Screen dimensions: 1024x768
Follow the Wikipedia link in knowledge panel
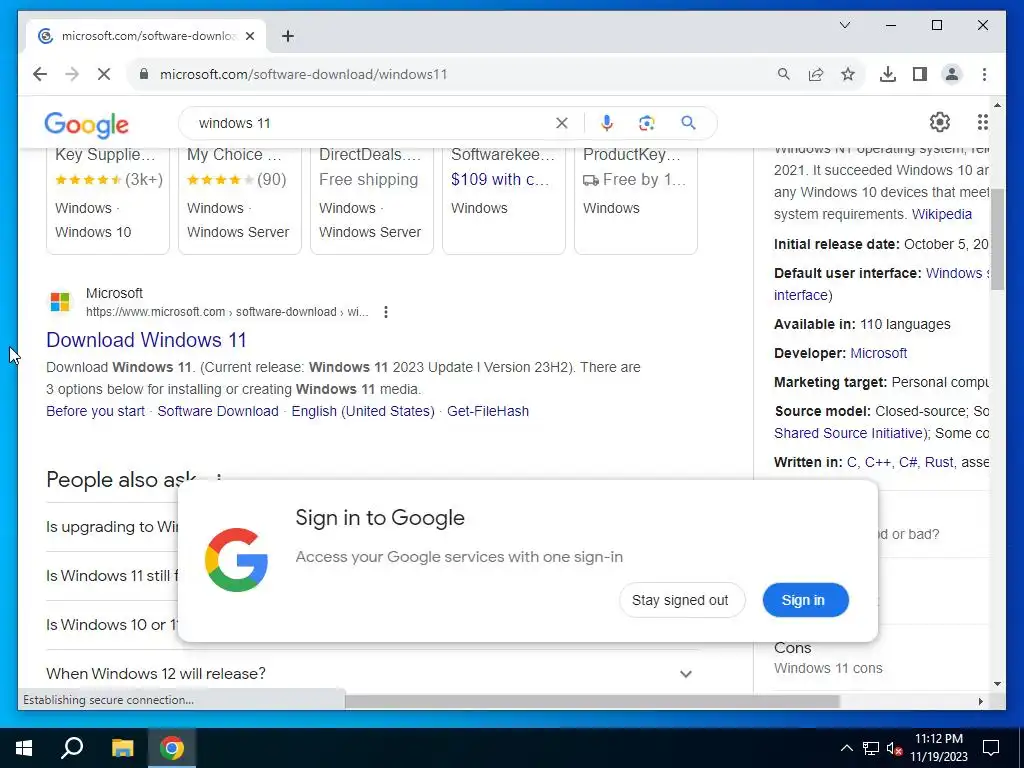[942, 214]
